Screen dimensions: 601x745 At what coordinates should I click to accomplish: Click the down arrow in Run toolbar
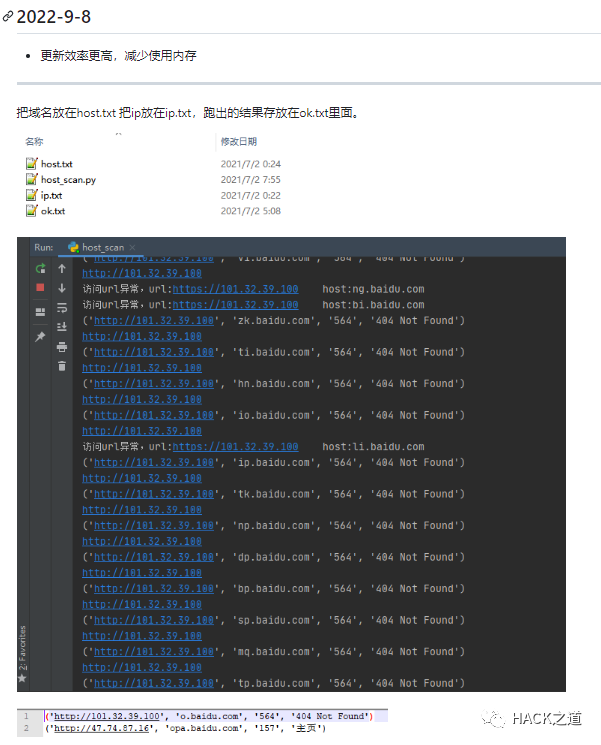[62, 288]
